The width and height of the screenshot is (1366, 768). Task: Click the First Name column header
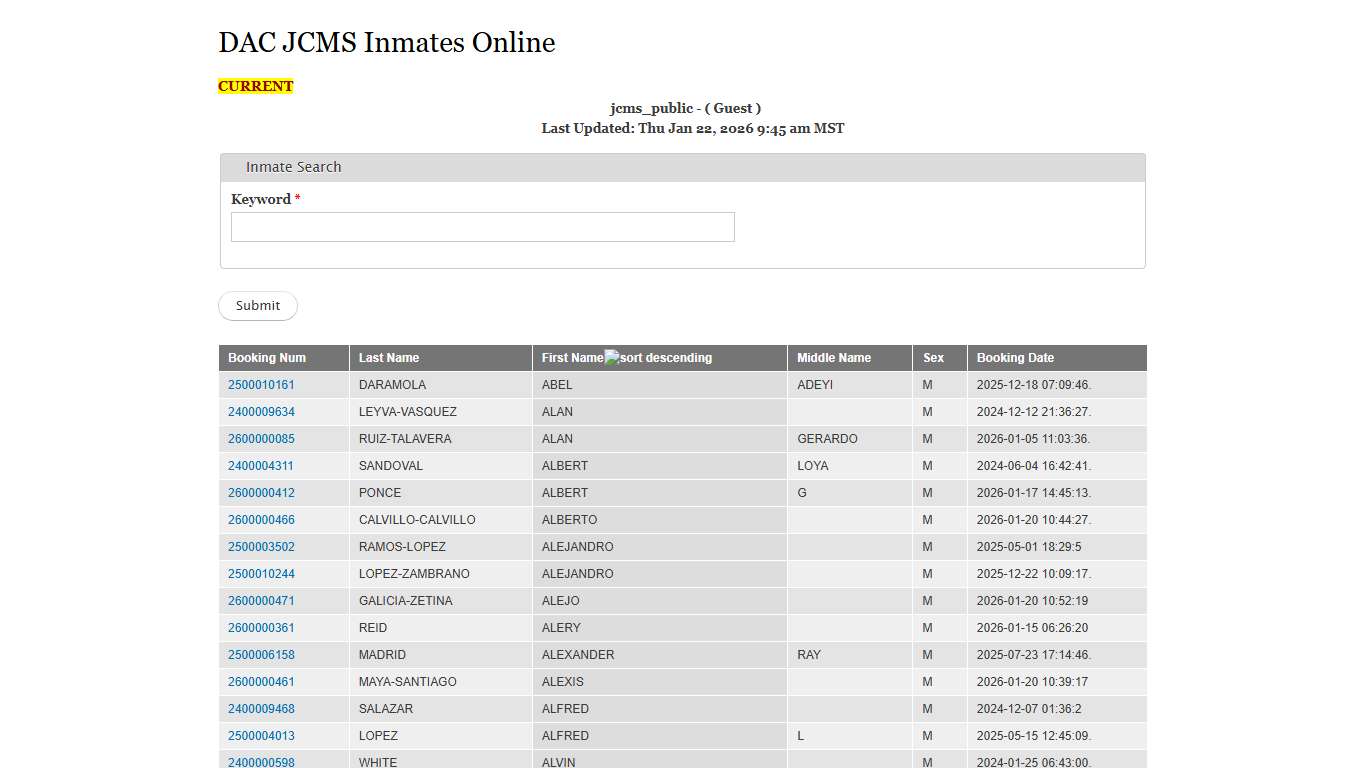click(x=570, y=357)
